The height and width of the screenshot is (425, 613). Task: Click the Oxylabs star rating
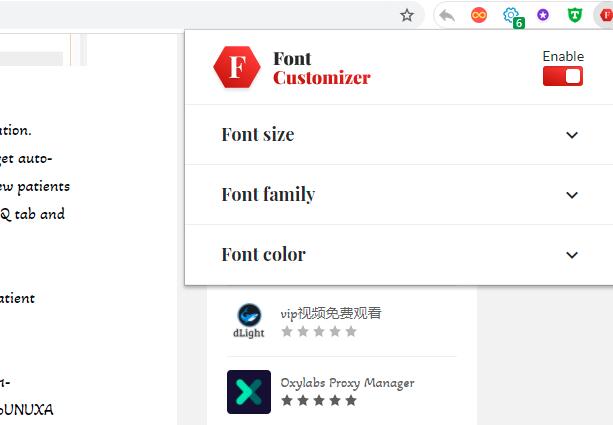318,400
